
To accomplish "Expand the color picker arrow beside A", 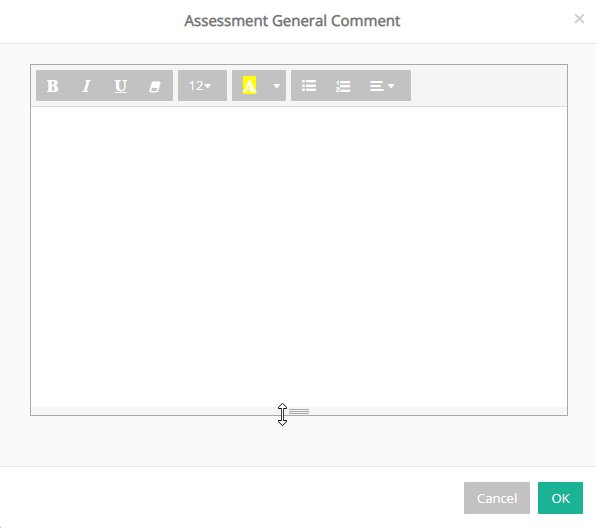I will pos(277,86).
